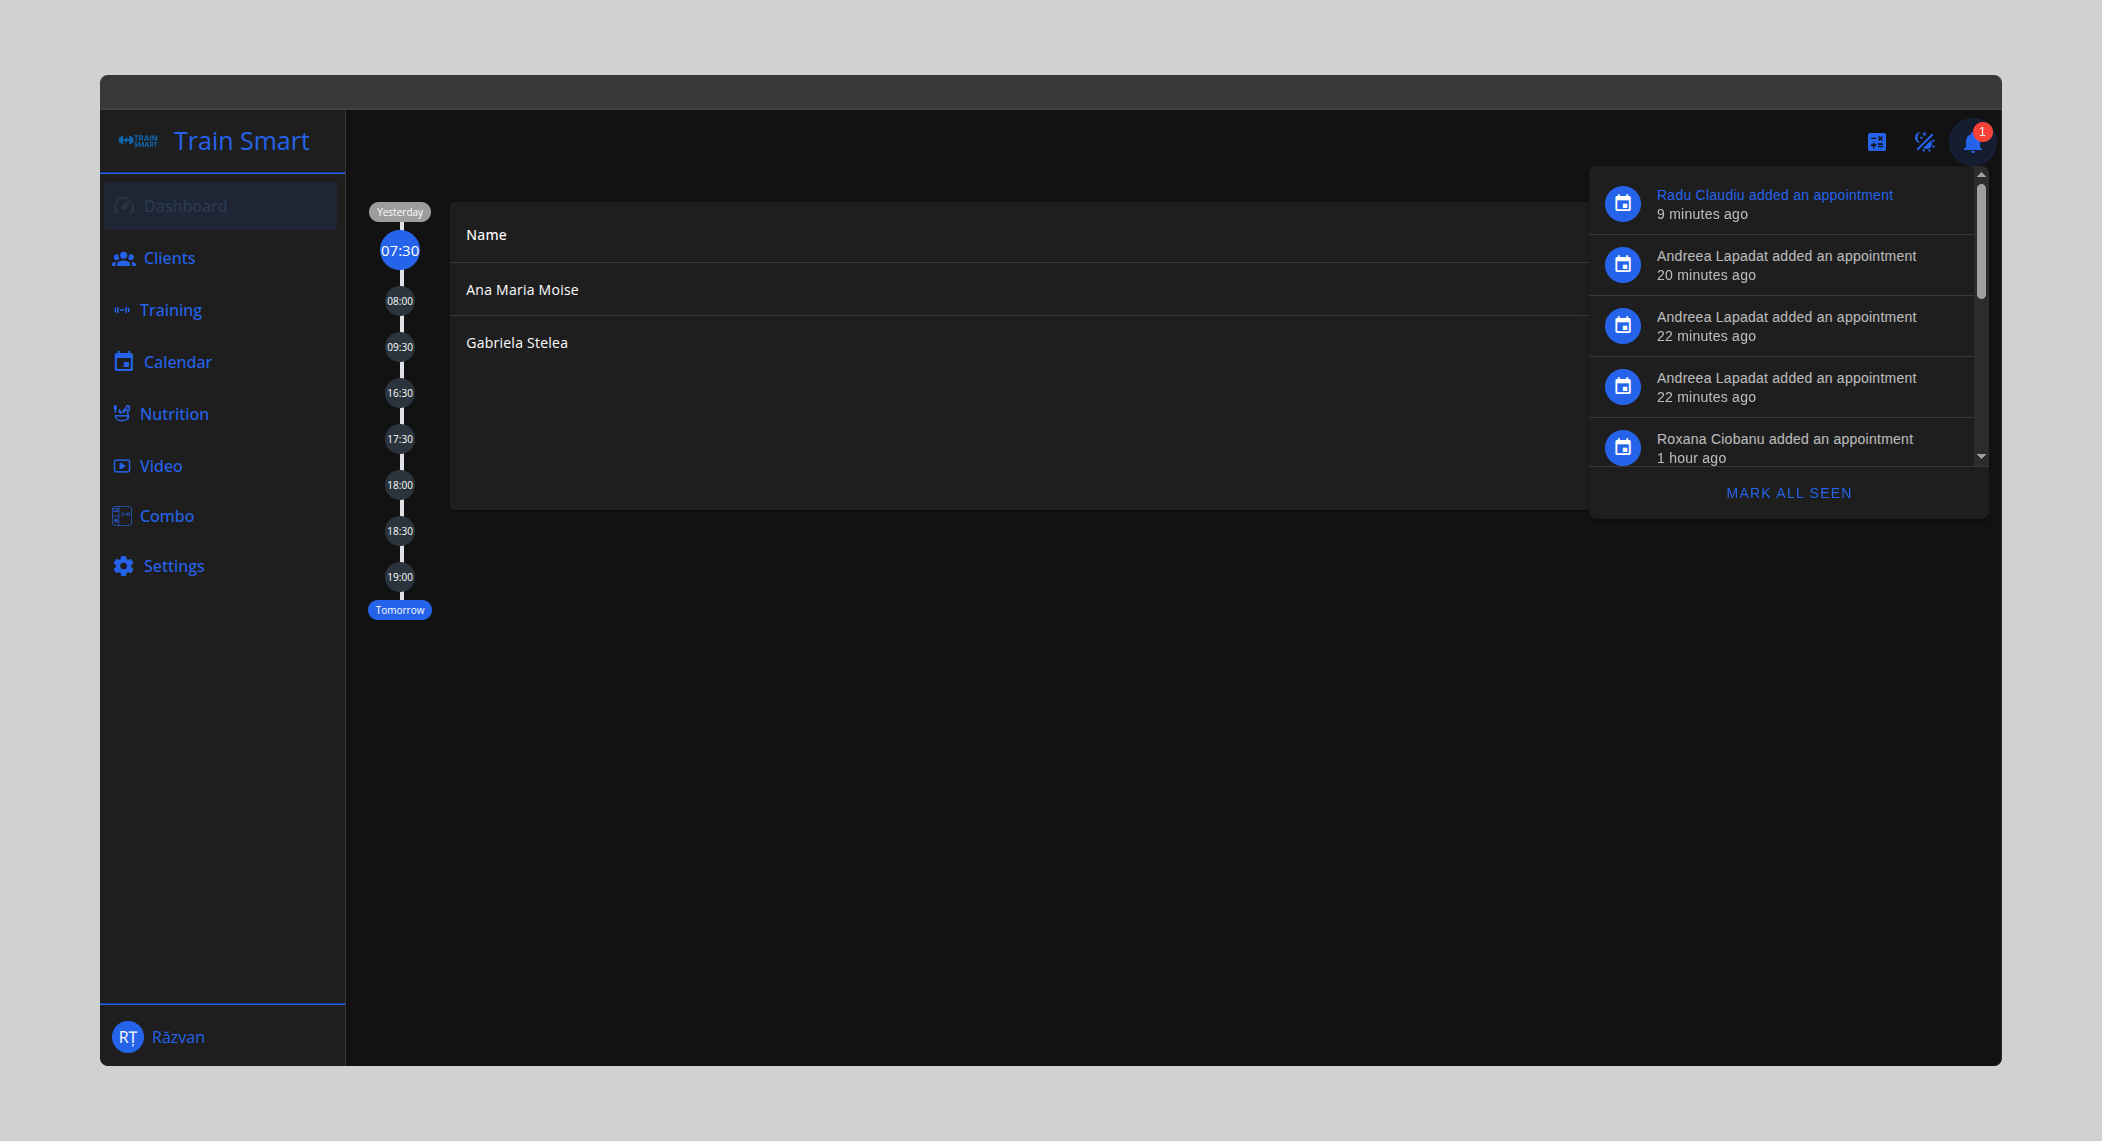The width and height of the screenshot is (2102, 1141).
Task: Click the Clients people icon
Action: (x=124, y=258)
